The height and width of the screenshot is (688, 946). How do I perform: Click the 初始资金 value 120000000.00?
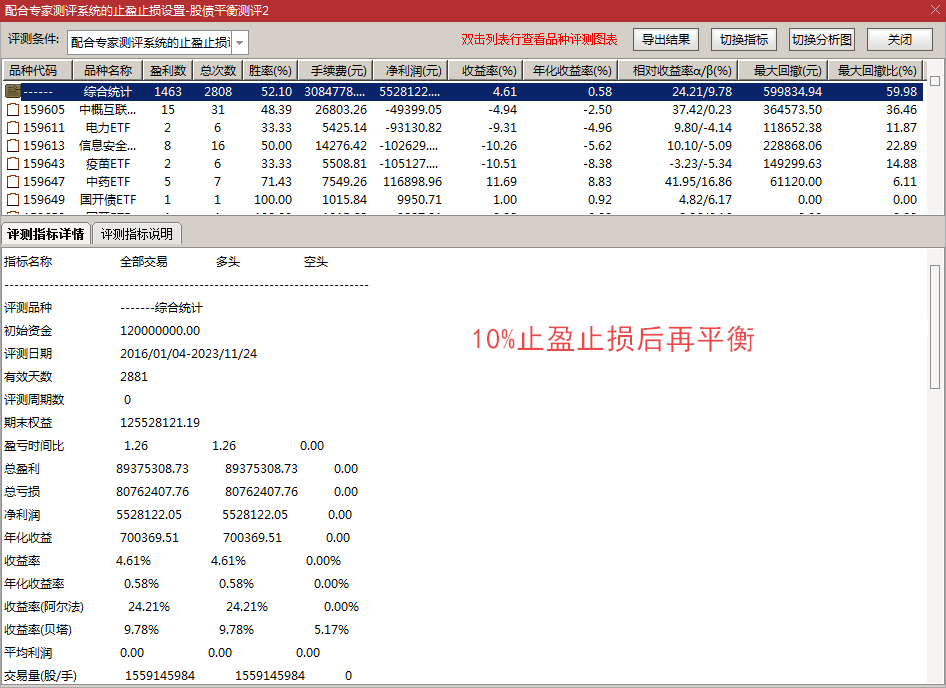click(160, 331)
